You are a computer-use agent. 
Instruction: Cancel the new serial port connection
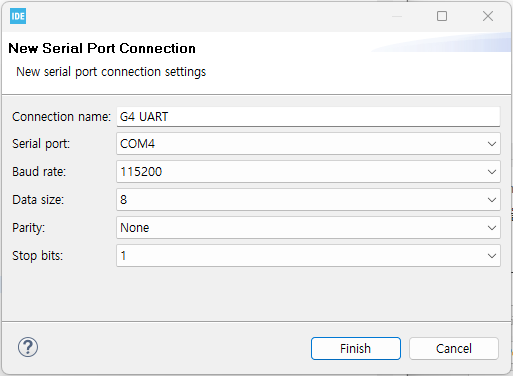tap(454, 348)
